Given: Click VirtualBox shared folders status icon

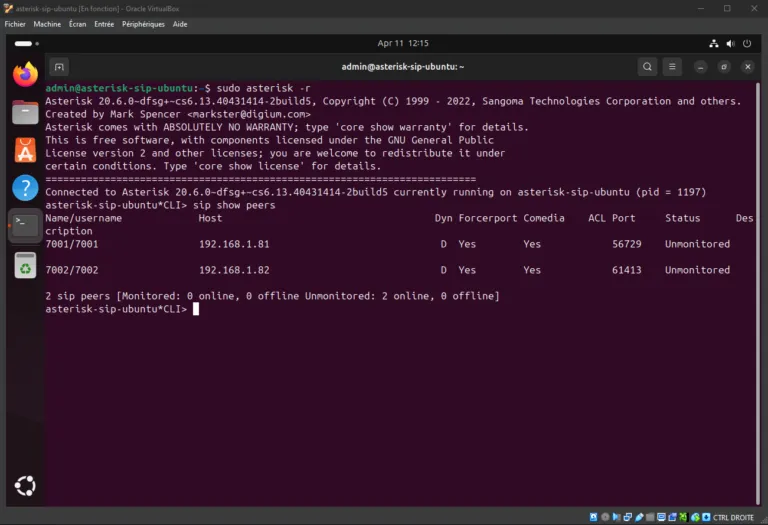Looking at the screenshot, I should click(x=650, y=517).
